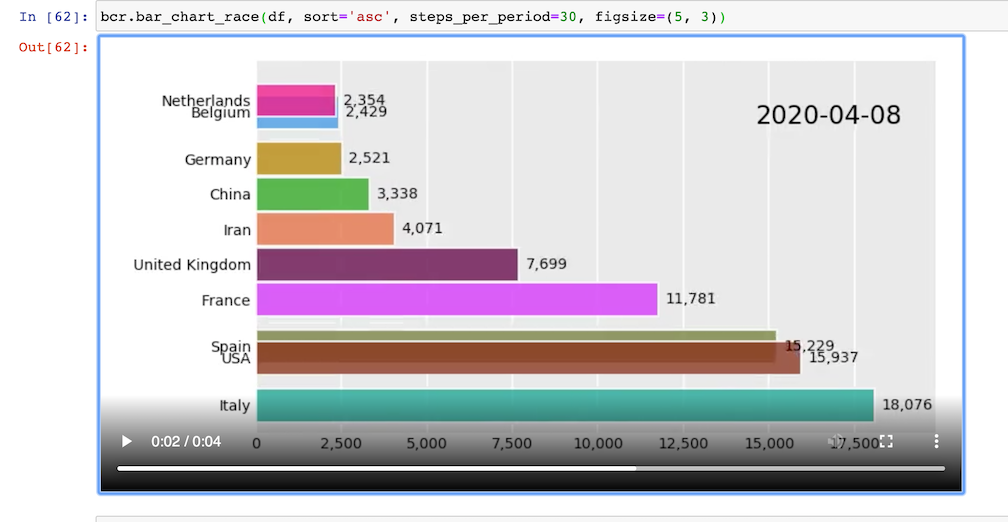
Task: Click the Italy value label 18,076
Action: click(x=906, y=405)
